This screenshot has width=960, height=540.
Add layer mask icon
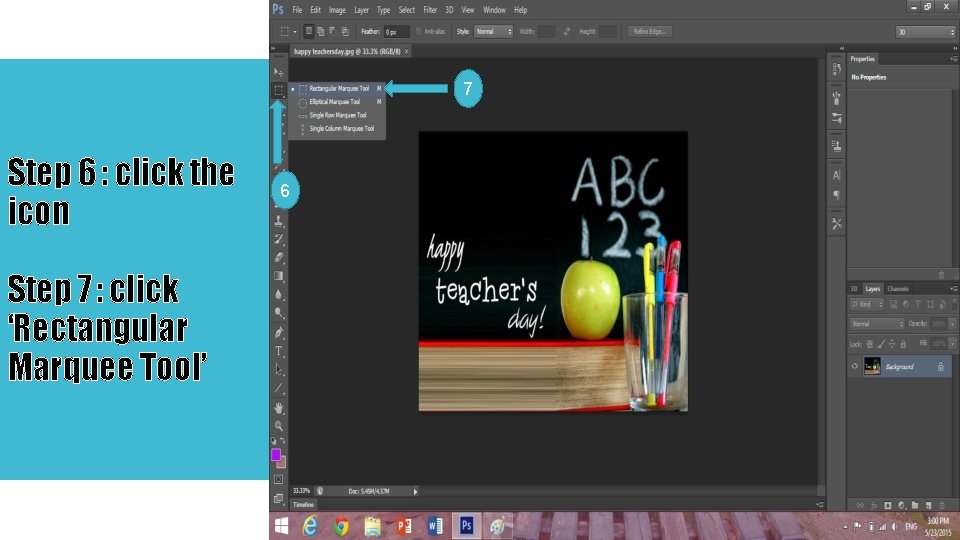(888, 505)
